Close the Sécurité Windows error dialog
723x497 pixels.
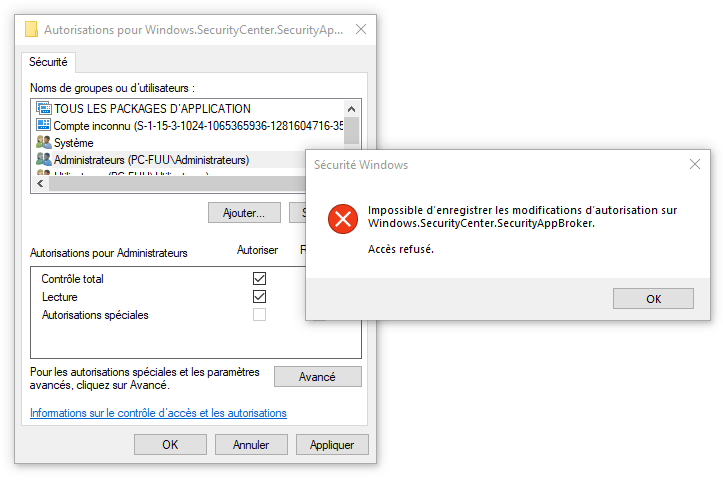694,164
